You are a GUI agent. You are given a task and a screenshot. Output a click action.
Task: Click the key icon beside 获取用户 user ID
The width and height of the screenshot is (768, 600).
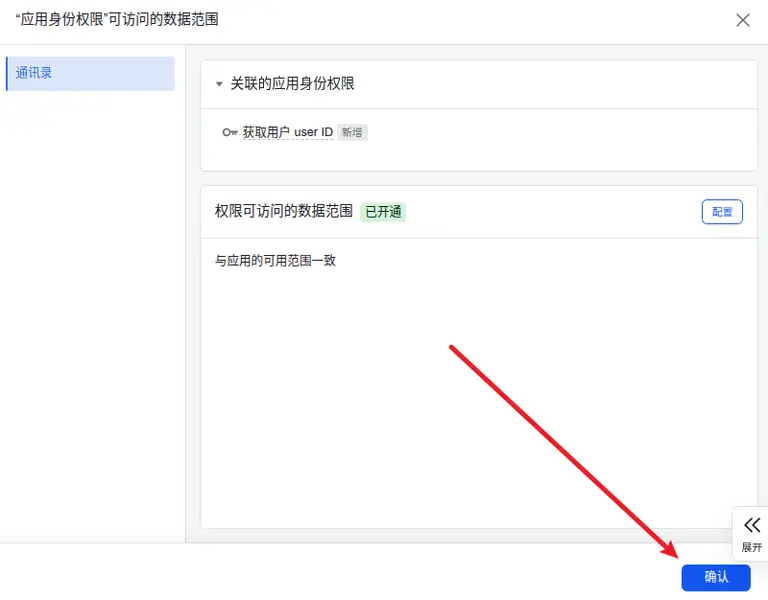230,132
